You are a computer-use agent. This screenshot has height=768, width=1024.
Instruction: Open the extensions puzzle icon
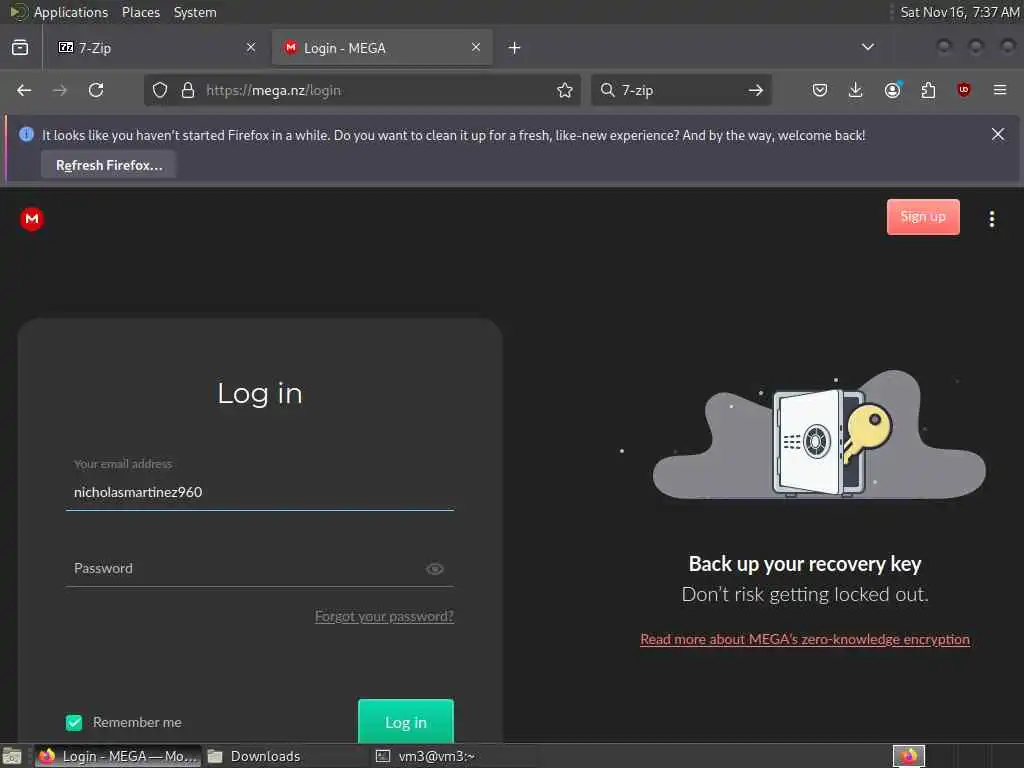[928, 90]
